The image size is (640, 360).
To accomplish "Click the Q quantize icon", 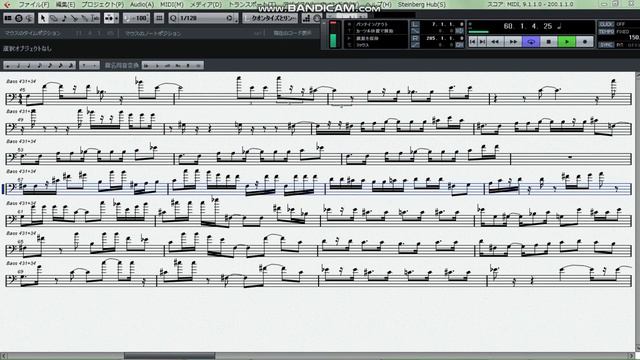I will coord(173,18).
